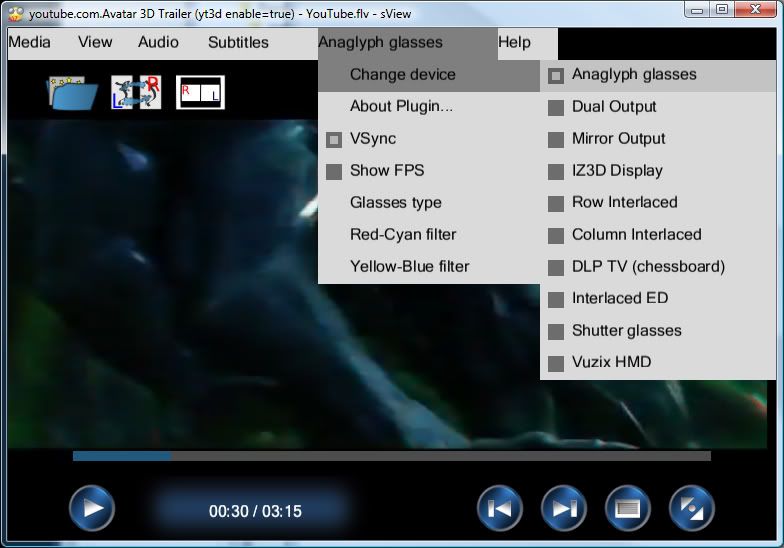
Task: Collapse the Anaglyph glasses menu in the menu bar
Action: tap(408, 44)
